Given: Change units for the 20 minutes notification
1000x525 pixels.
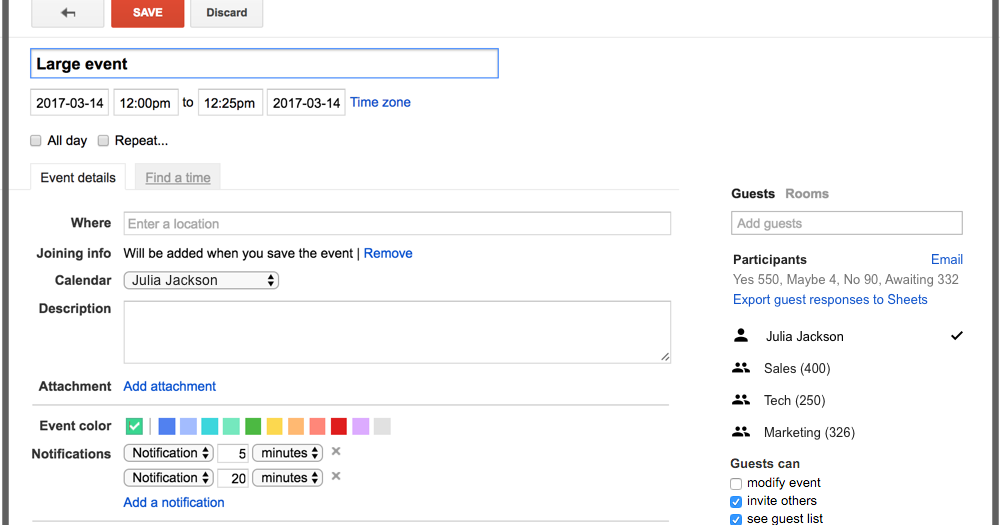Looking at the screenshot, I should (288, 478).
